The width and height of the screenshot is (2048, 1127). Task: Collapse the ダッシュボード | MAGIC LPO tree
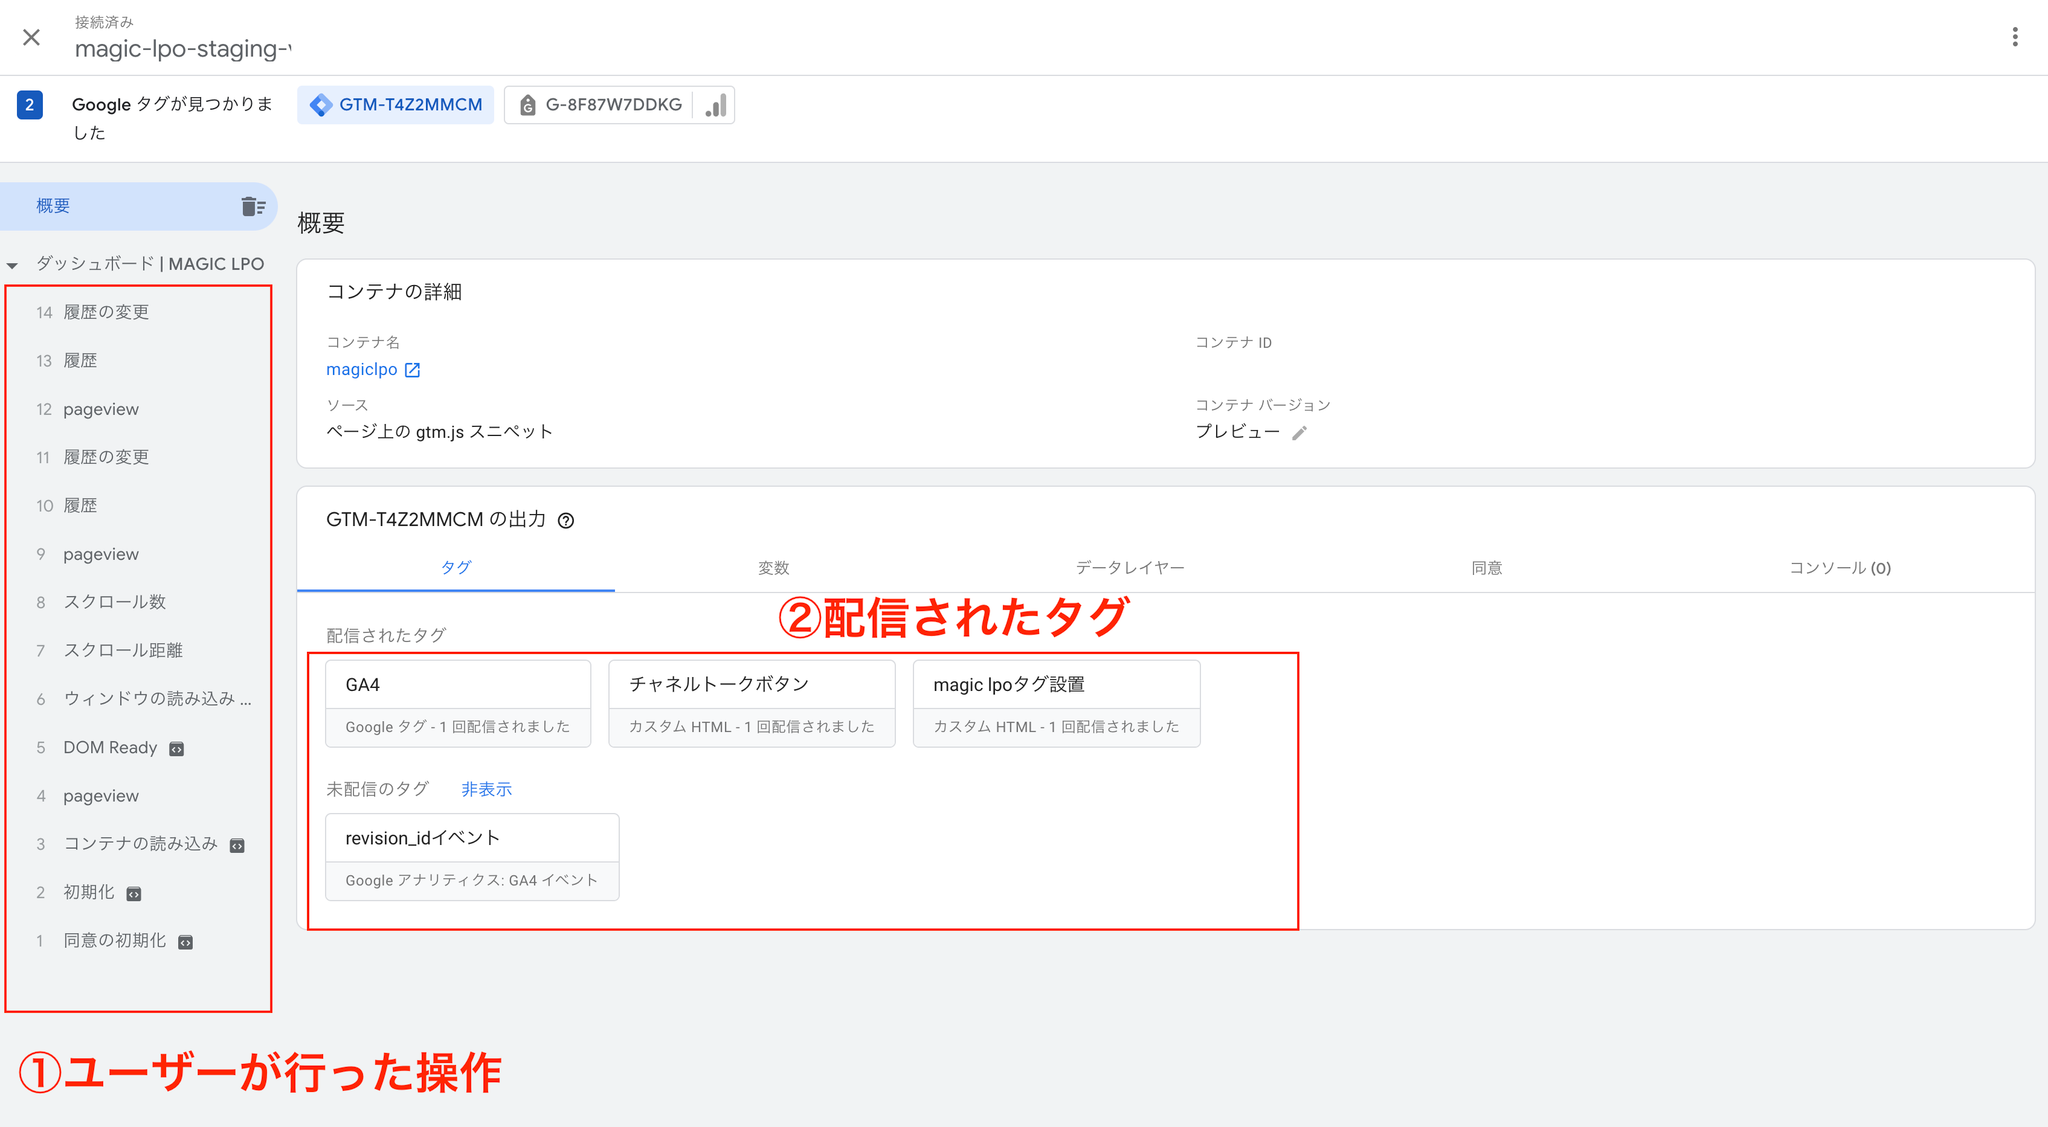coord(13,265)
